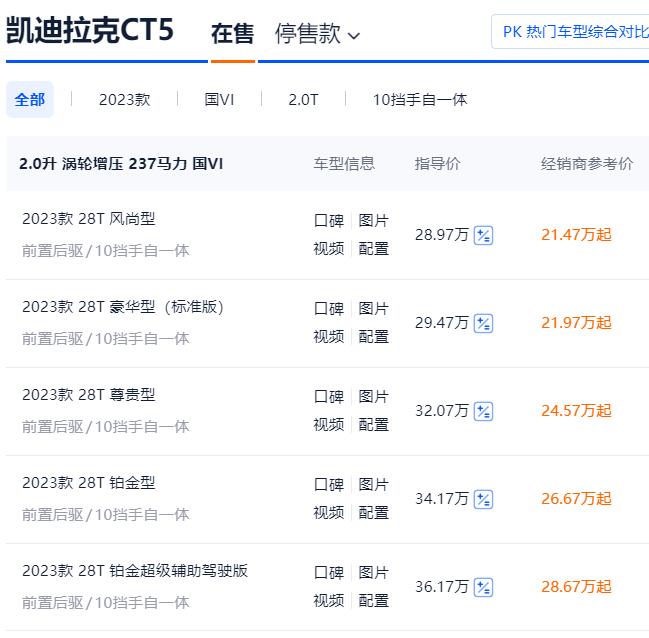Open 2023款 28T 风尚型 model link
Image resolution: width=649 pixels, height=638 pixels.
click(89, 219)
